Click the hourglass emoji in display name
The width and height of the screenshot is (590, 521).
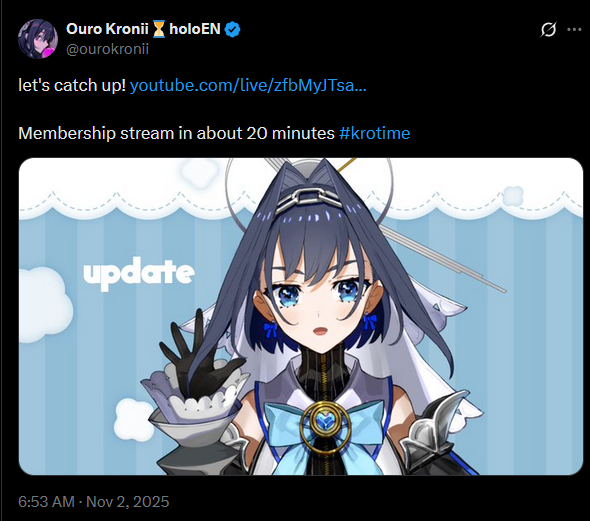[159, 29]
